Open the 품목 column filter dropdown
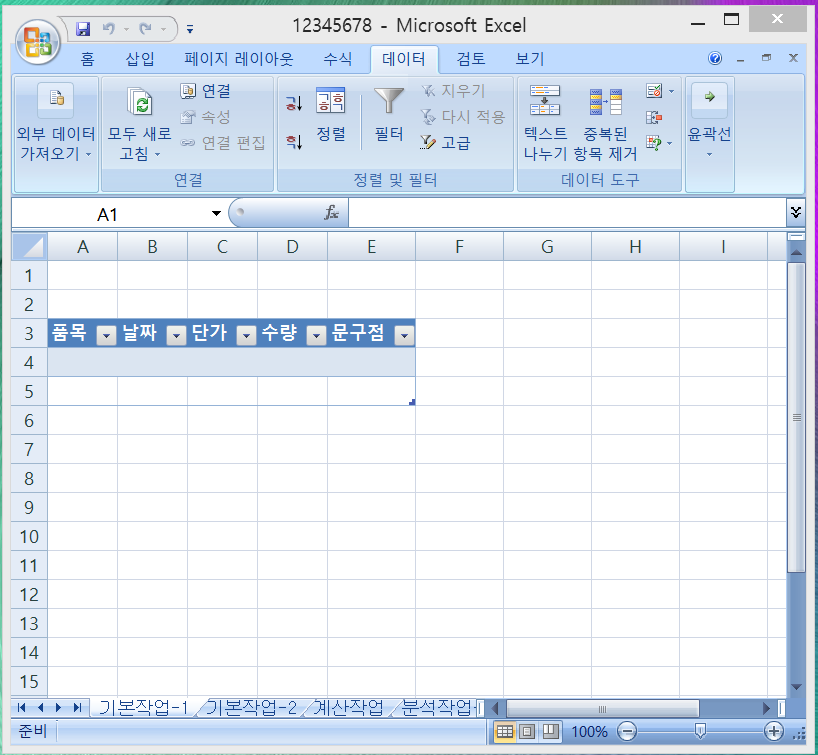The height and width of the screenshot is (755, 818). click(106, 337)
